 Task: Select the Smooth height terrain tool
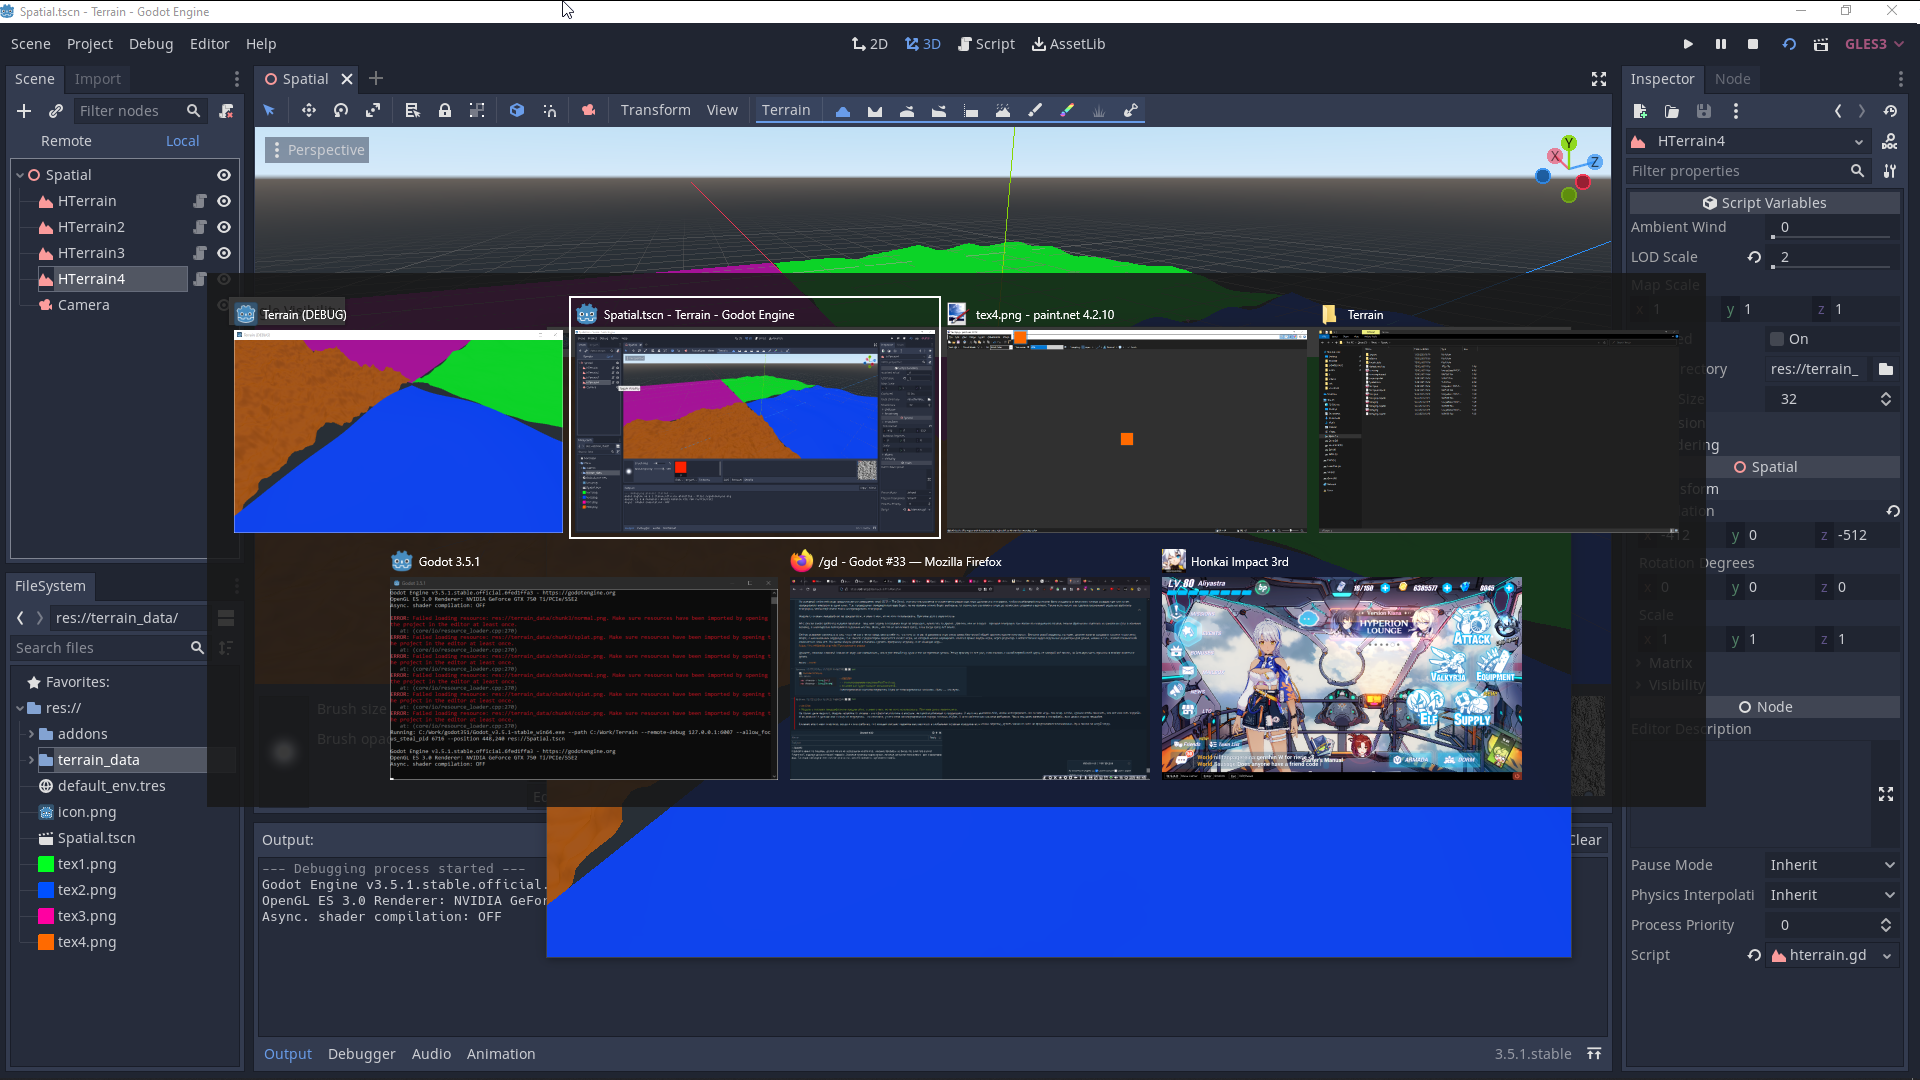point(907,111)
